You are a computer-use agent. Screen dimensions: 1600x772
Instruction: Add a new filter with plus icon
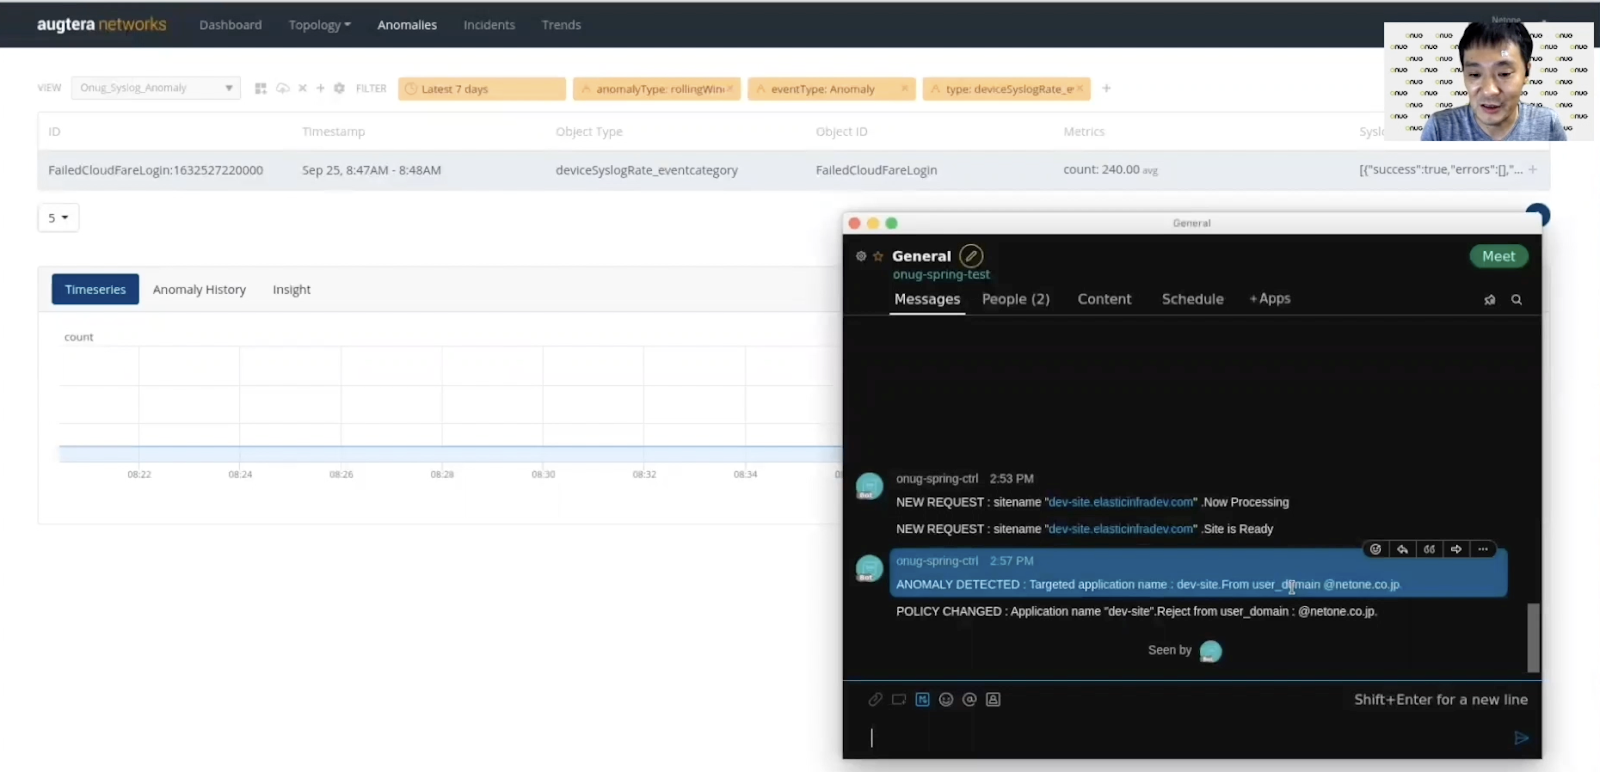tap(1106, 88)
